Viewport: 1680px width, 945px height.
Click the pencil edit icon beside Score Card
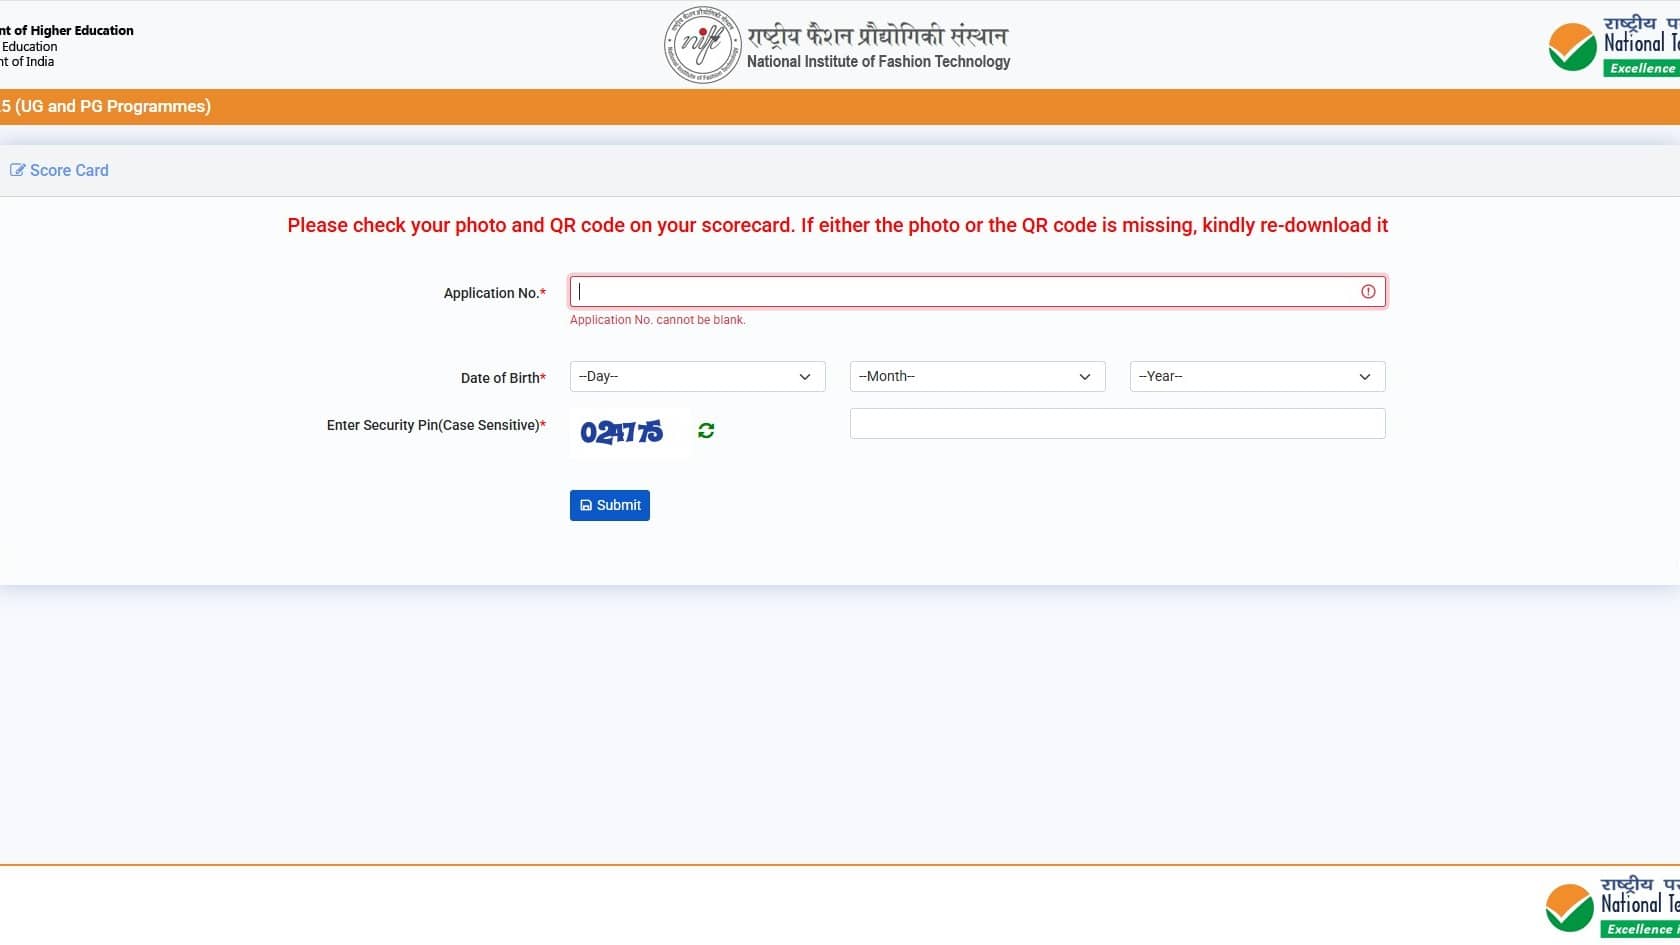tap(17, 170)
